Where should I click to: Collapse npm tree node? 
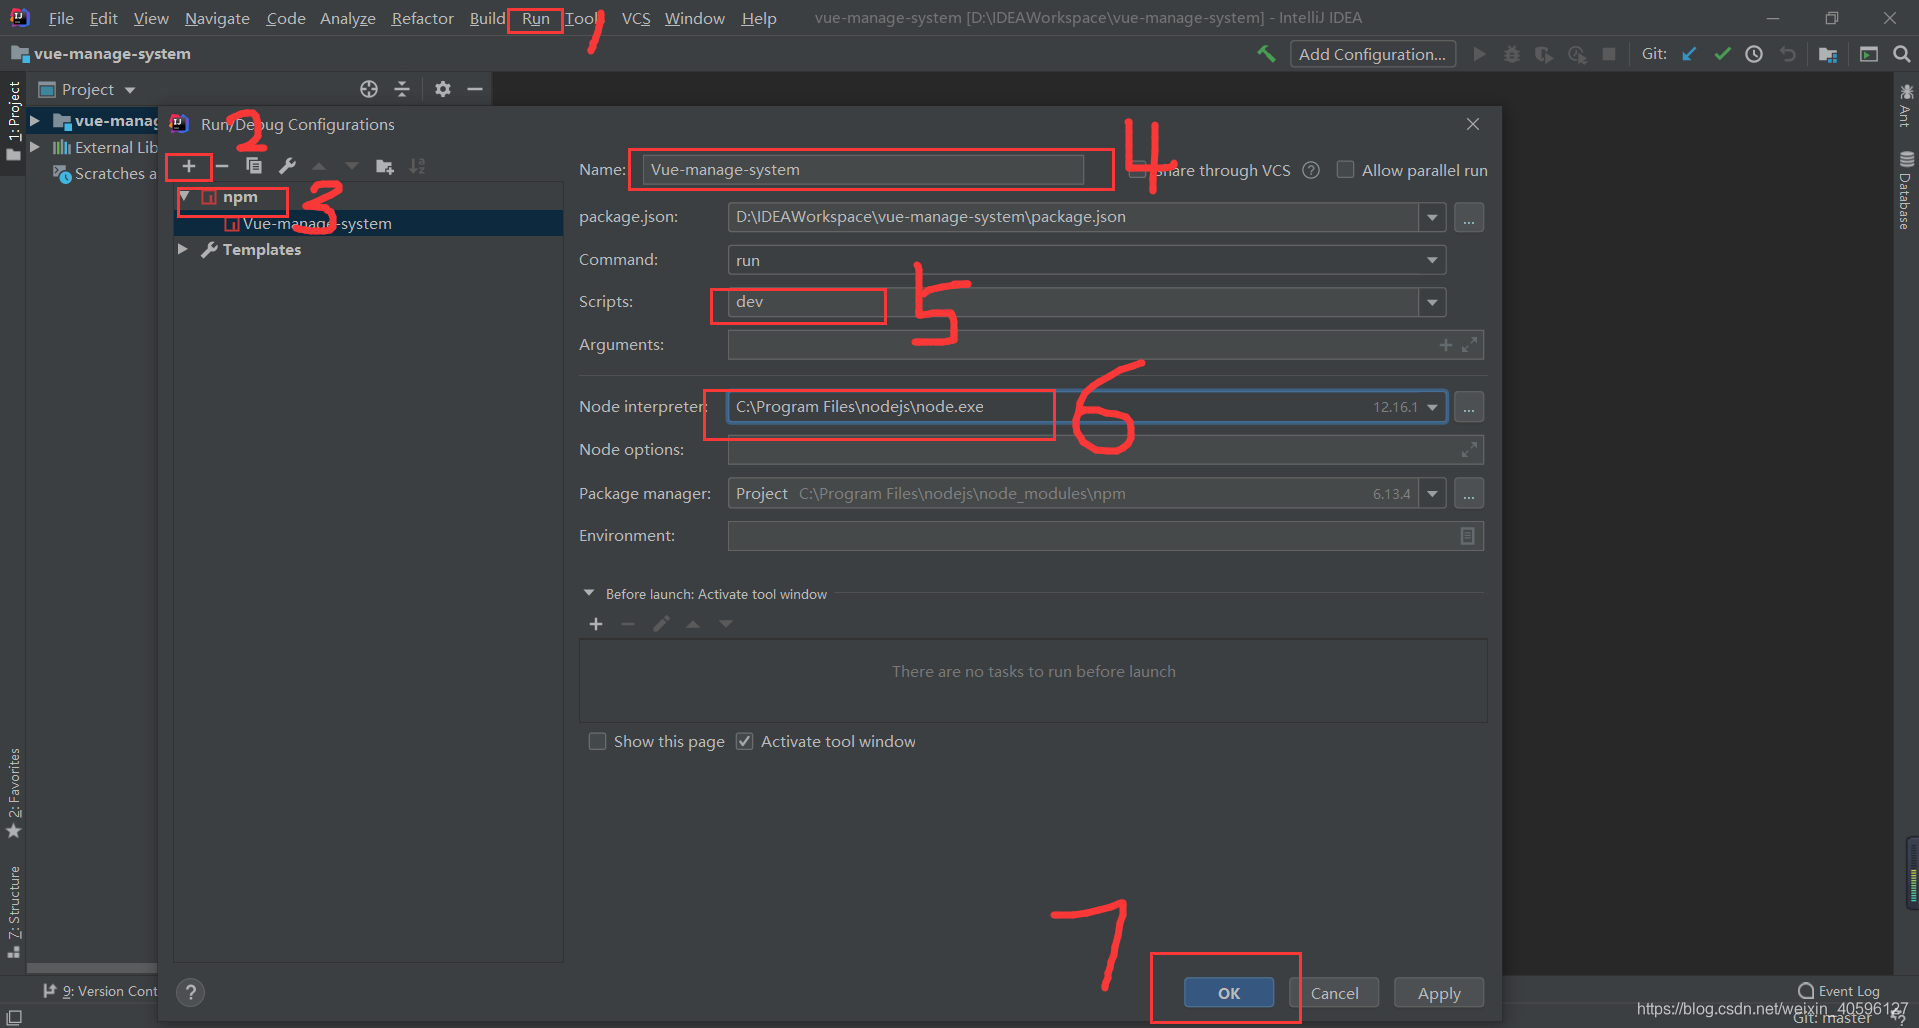point(185,197)
